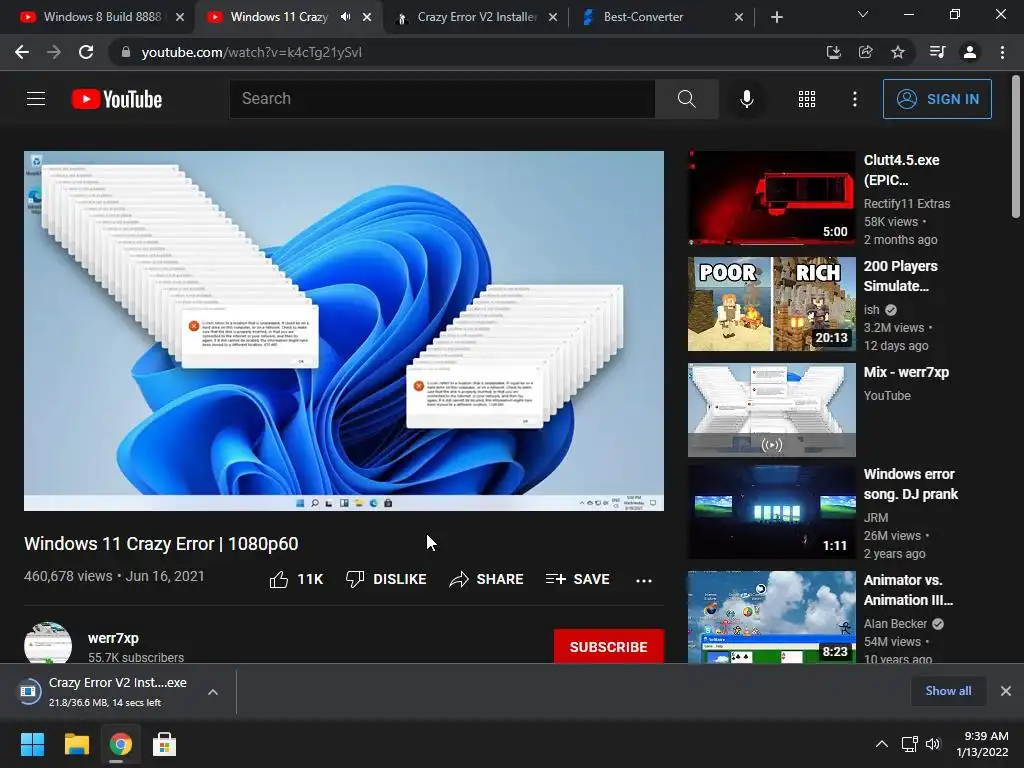Viewport: 1024px width, 768px height.
Task: Click the address bar URL
Action: pyautogui.click(x=251, y=52)
